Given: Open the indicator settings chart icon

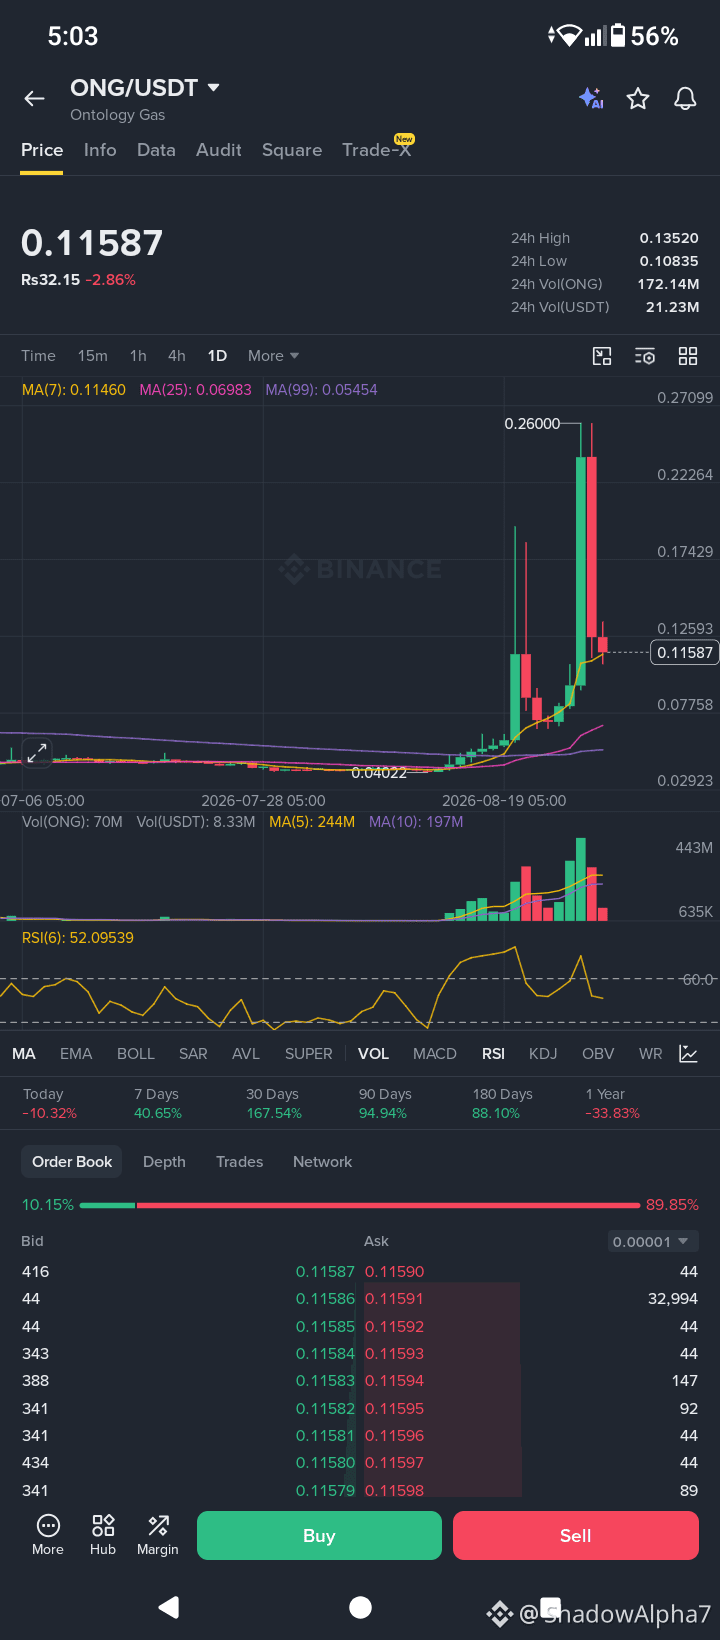Looking at the screenshot, I should (688, 1053).
